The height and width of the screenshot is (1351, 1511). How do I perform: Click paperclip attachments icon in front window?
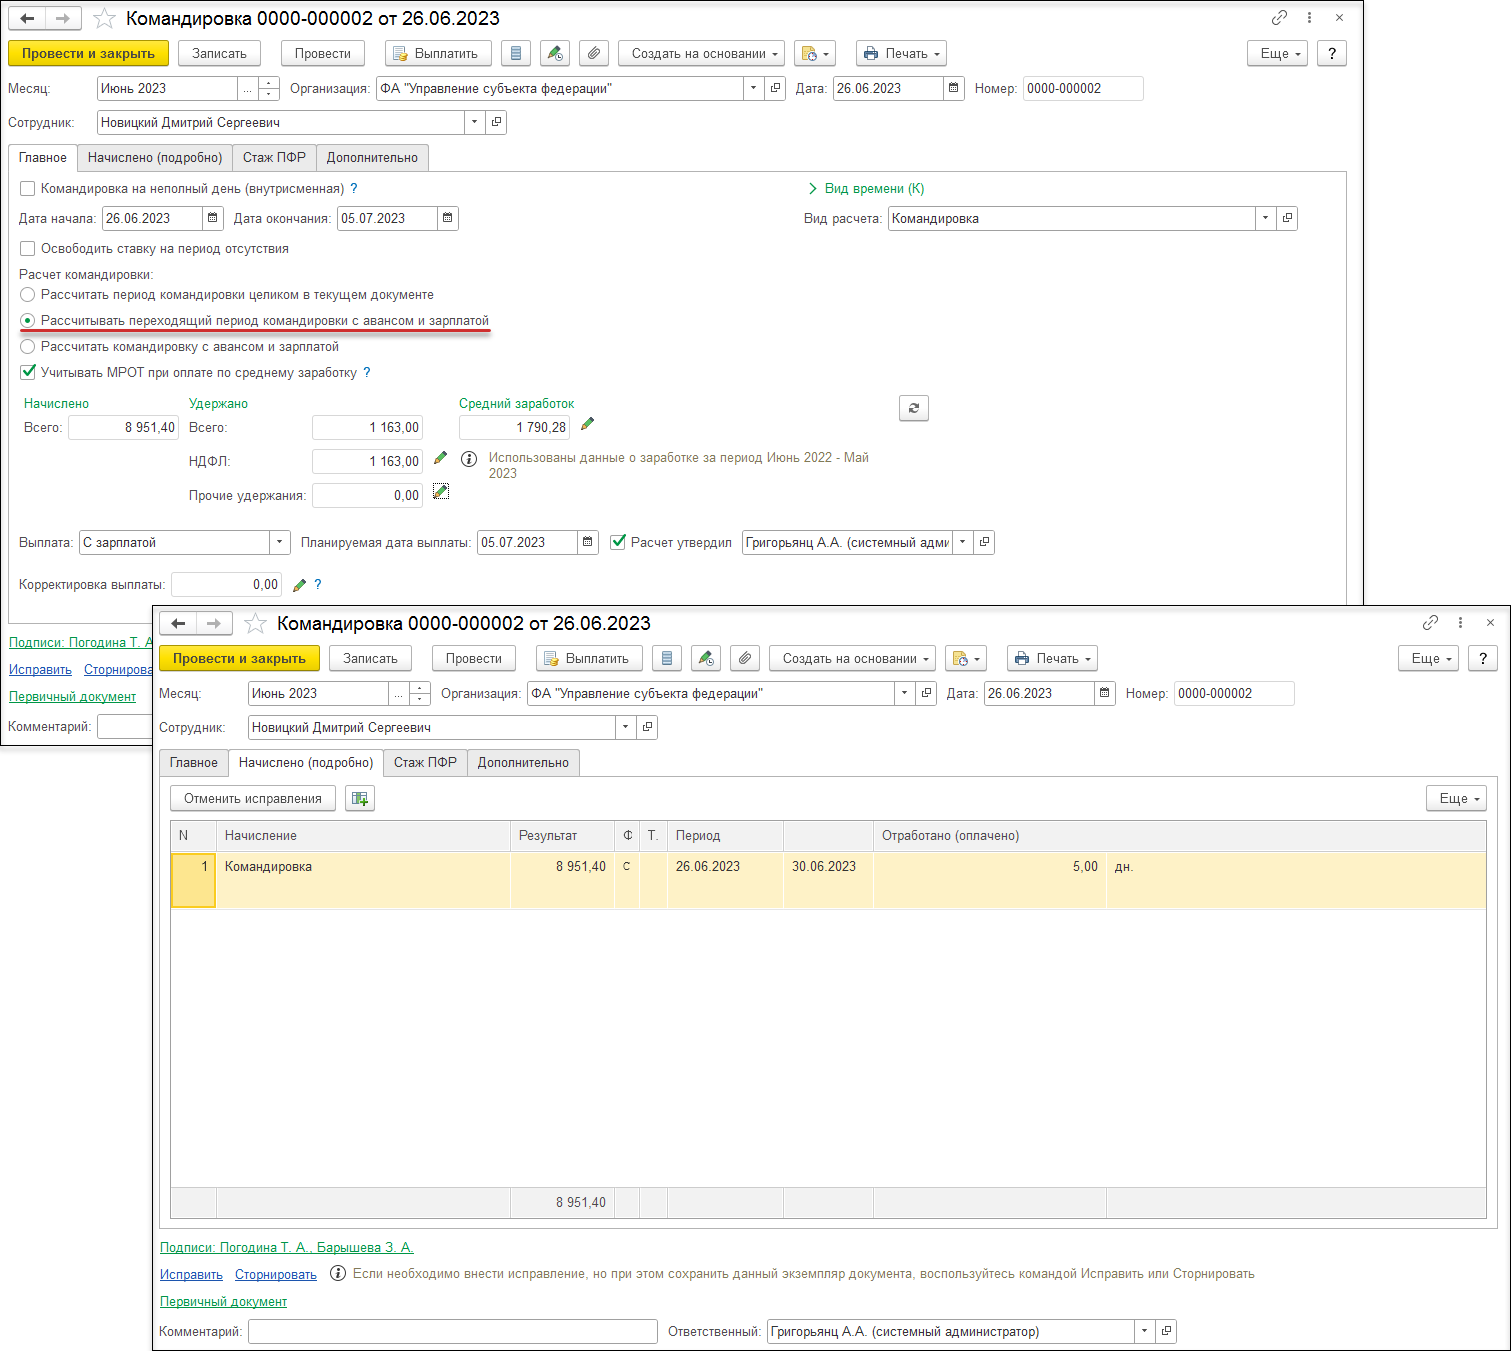745,658
